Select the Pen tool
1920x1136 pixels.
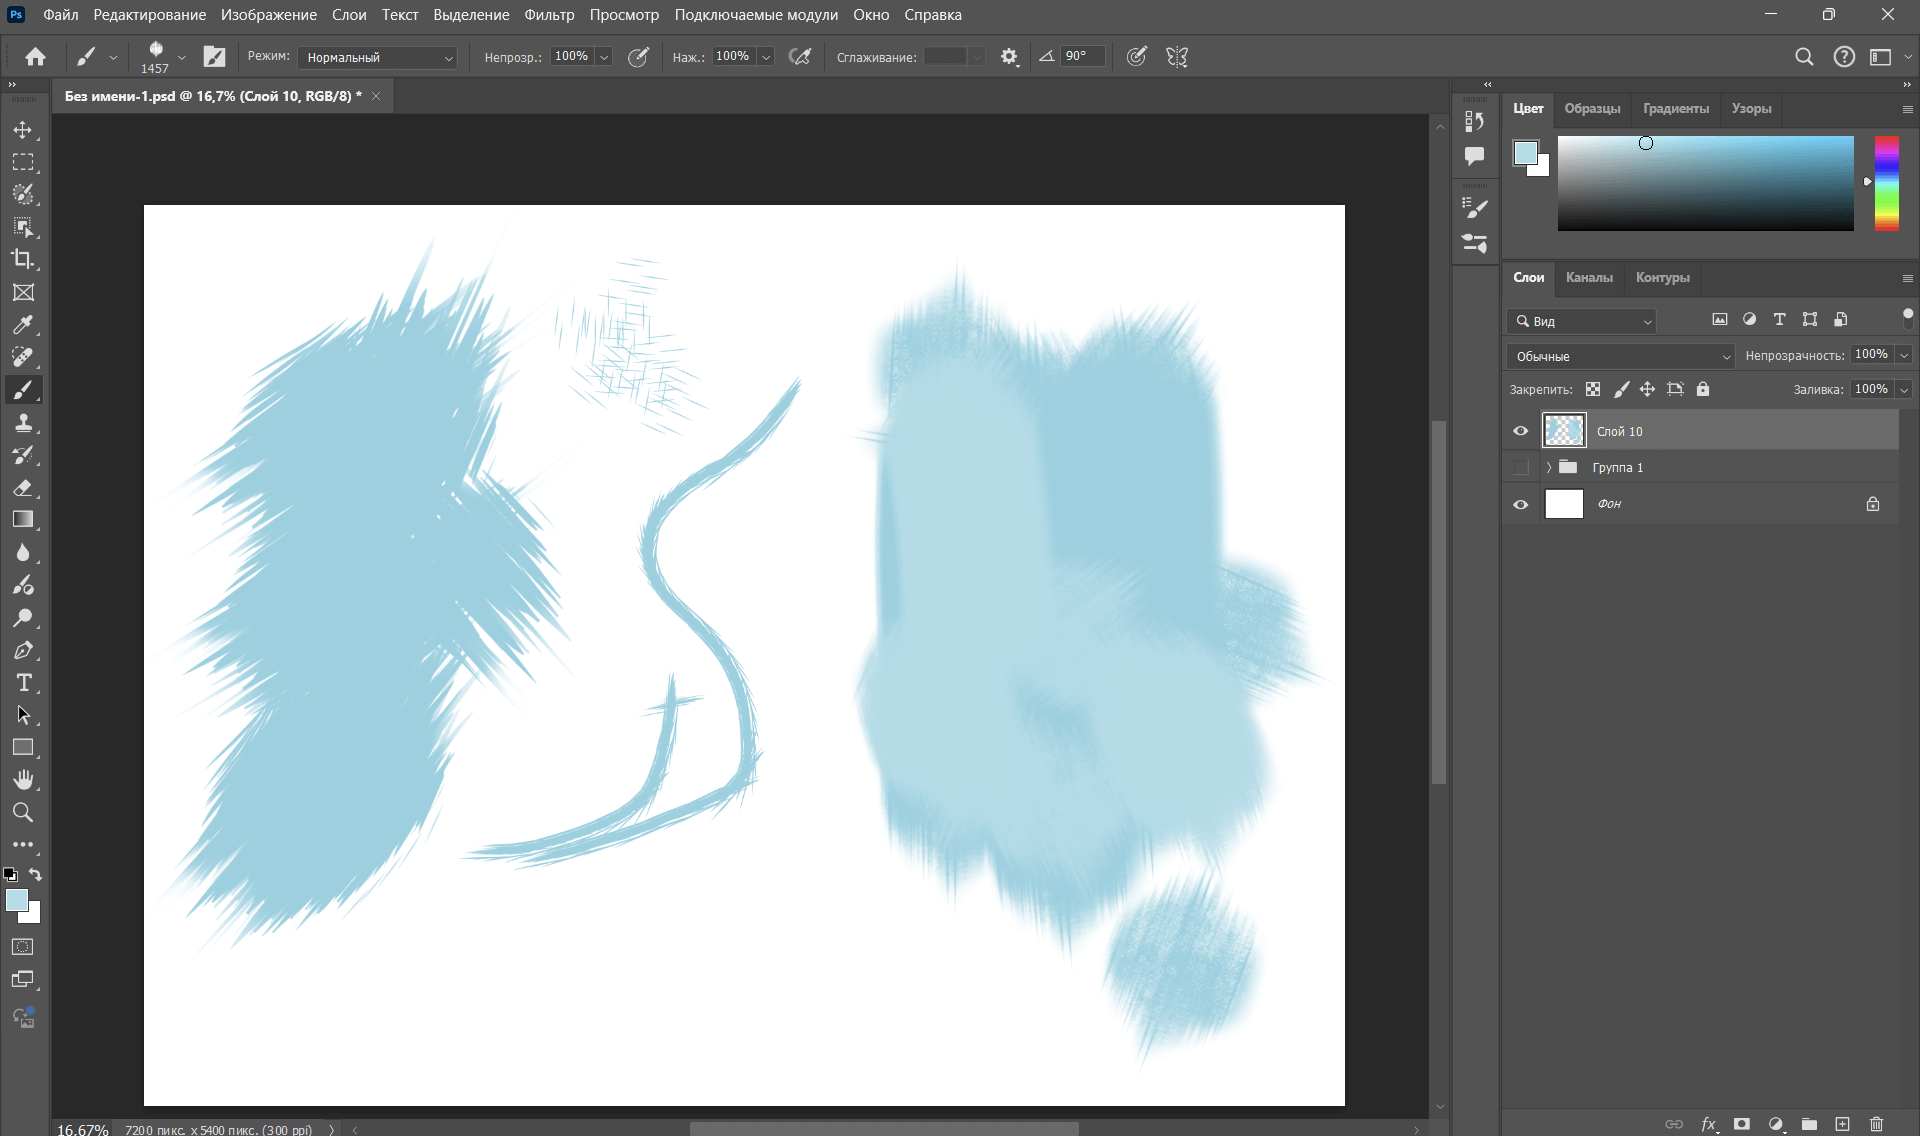coord(23,650)
